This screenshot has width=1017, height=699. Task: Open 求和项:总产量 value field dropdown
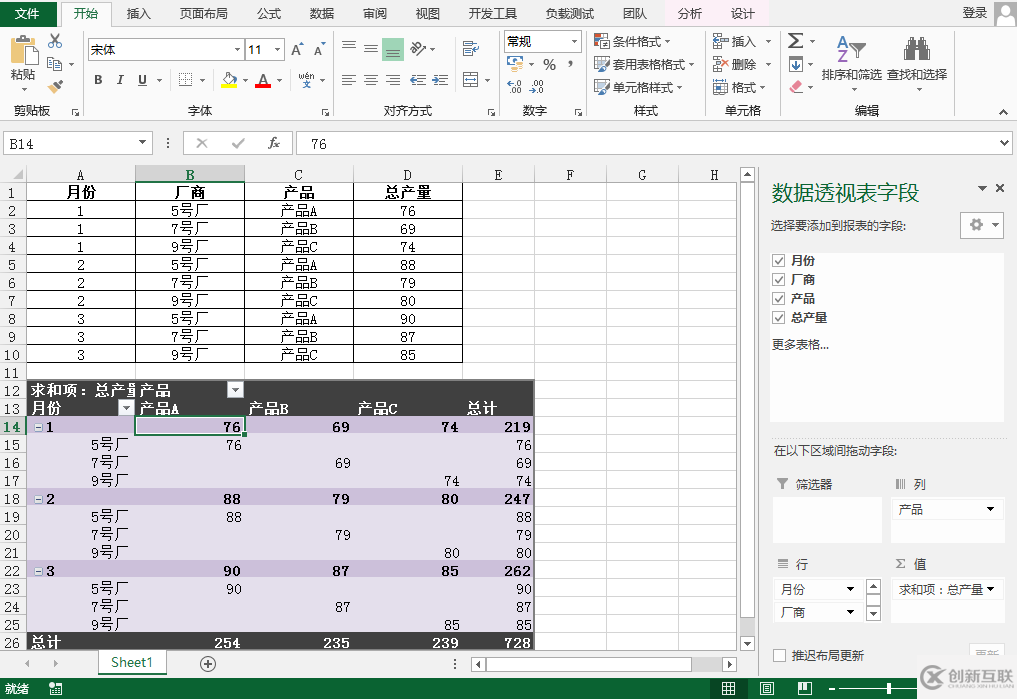point(990,589)
